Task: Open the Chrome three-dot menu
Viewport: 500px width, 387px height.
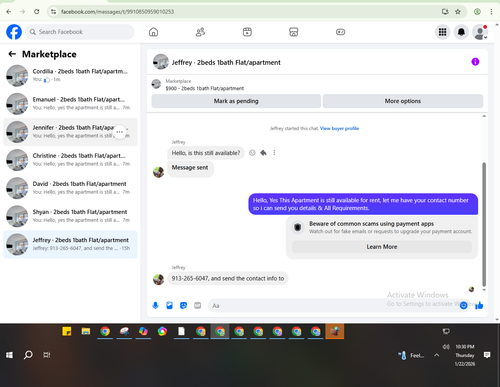Action: click(x=491, y=12)
